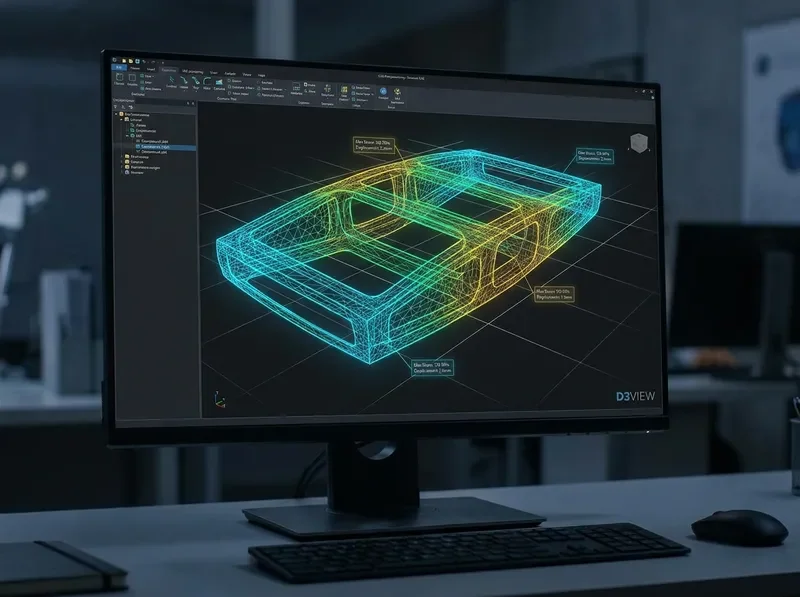
Task: Pin the model tree side panel
Action: point(188,103)
